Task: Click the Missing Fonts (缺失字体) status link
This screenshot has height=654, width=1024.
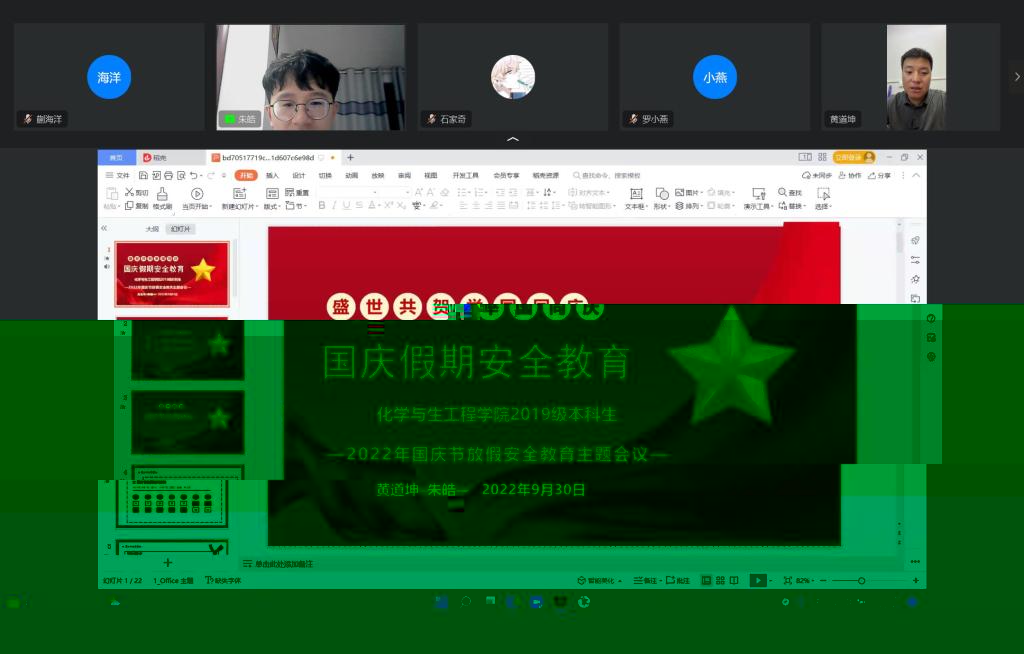Action: tap(223, 580)
